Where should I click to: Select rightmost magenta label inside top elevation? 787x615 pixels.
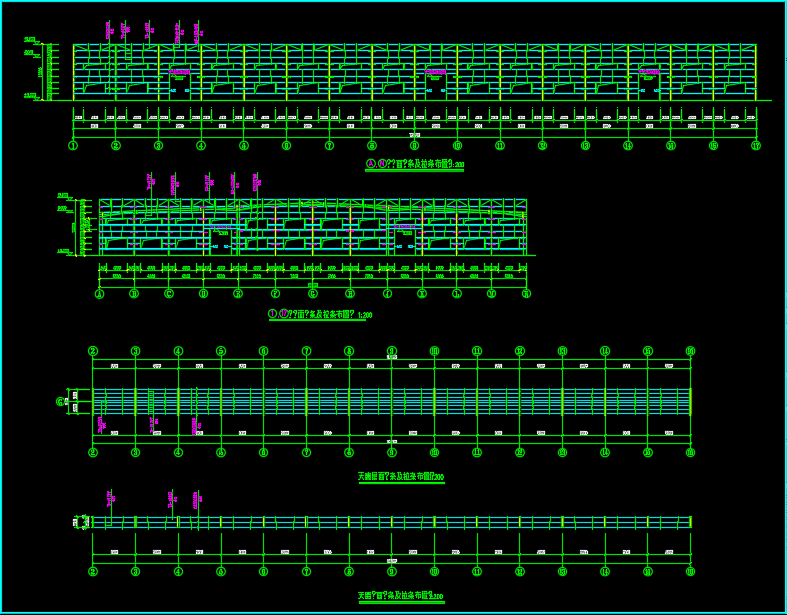tap(649, 72)
